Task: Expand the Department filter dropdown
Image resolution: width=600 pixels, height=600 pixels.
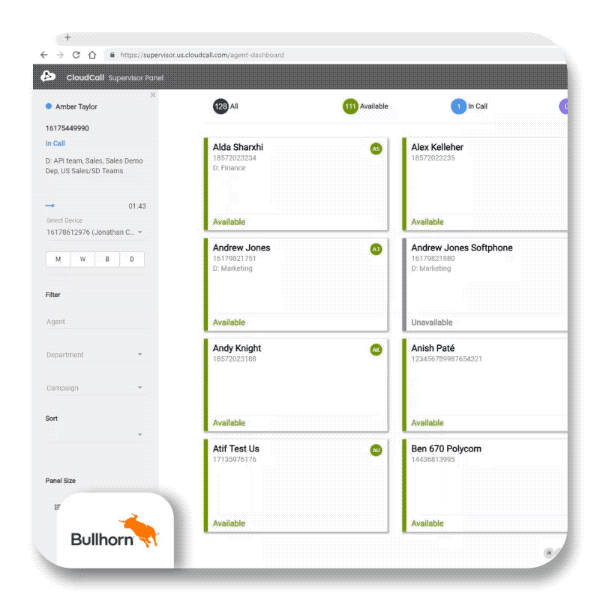Action: click(95, 355)
